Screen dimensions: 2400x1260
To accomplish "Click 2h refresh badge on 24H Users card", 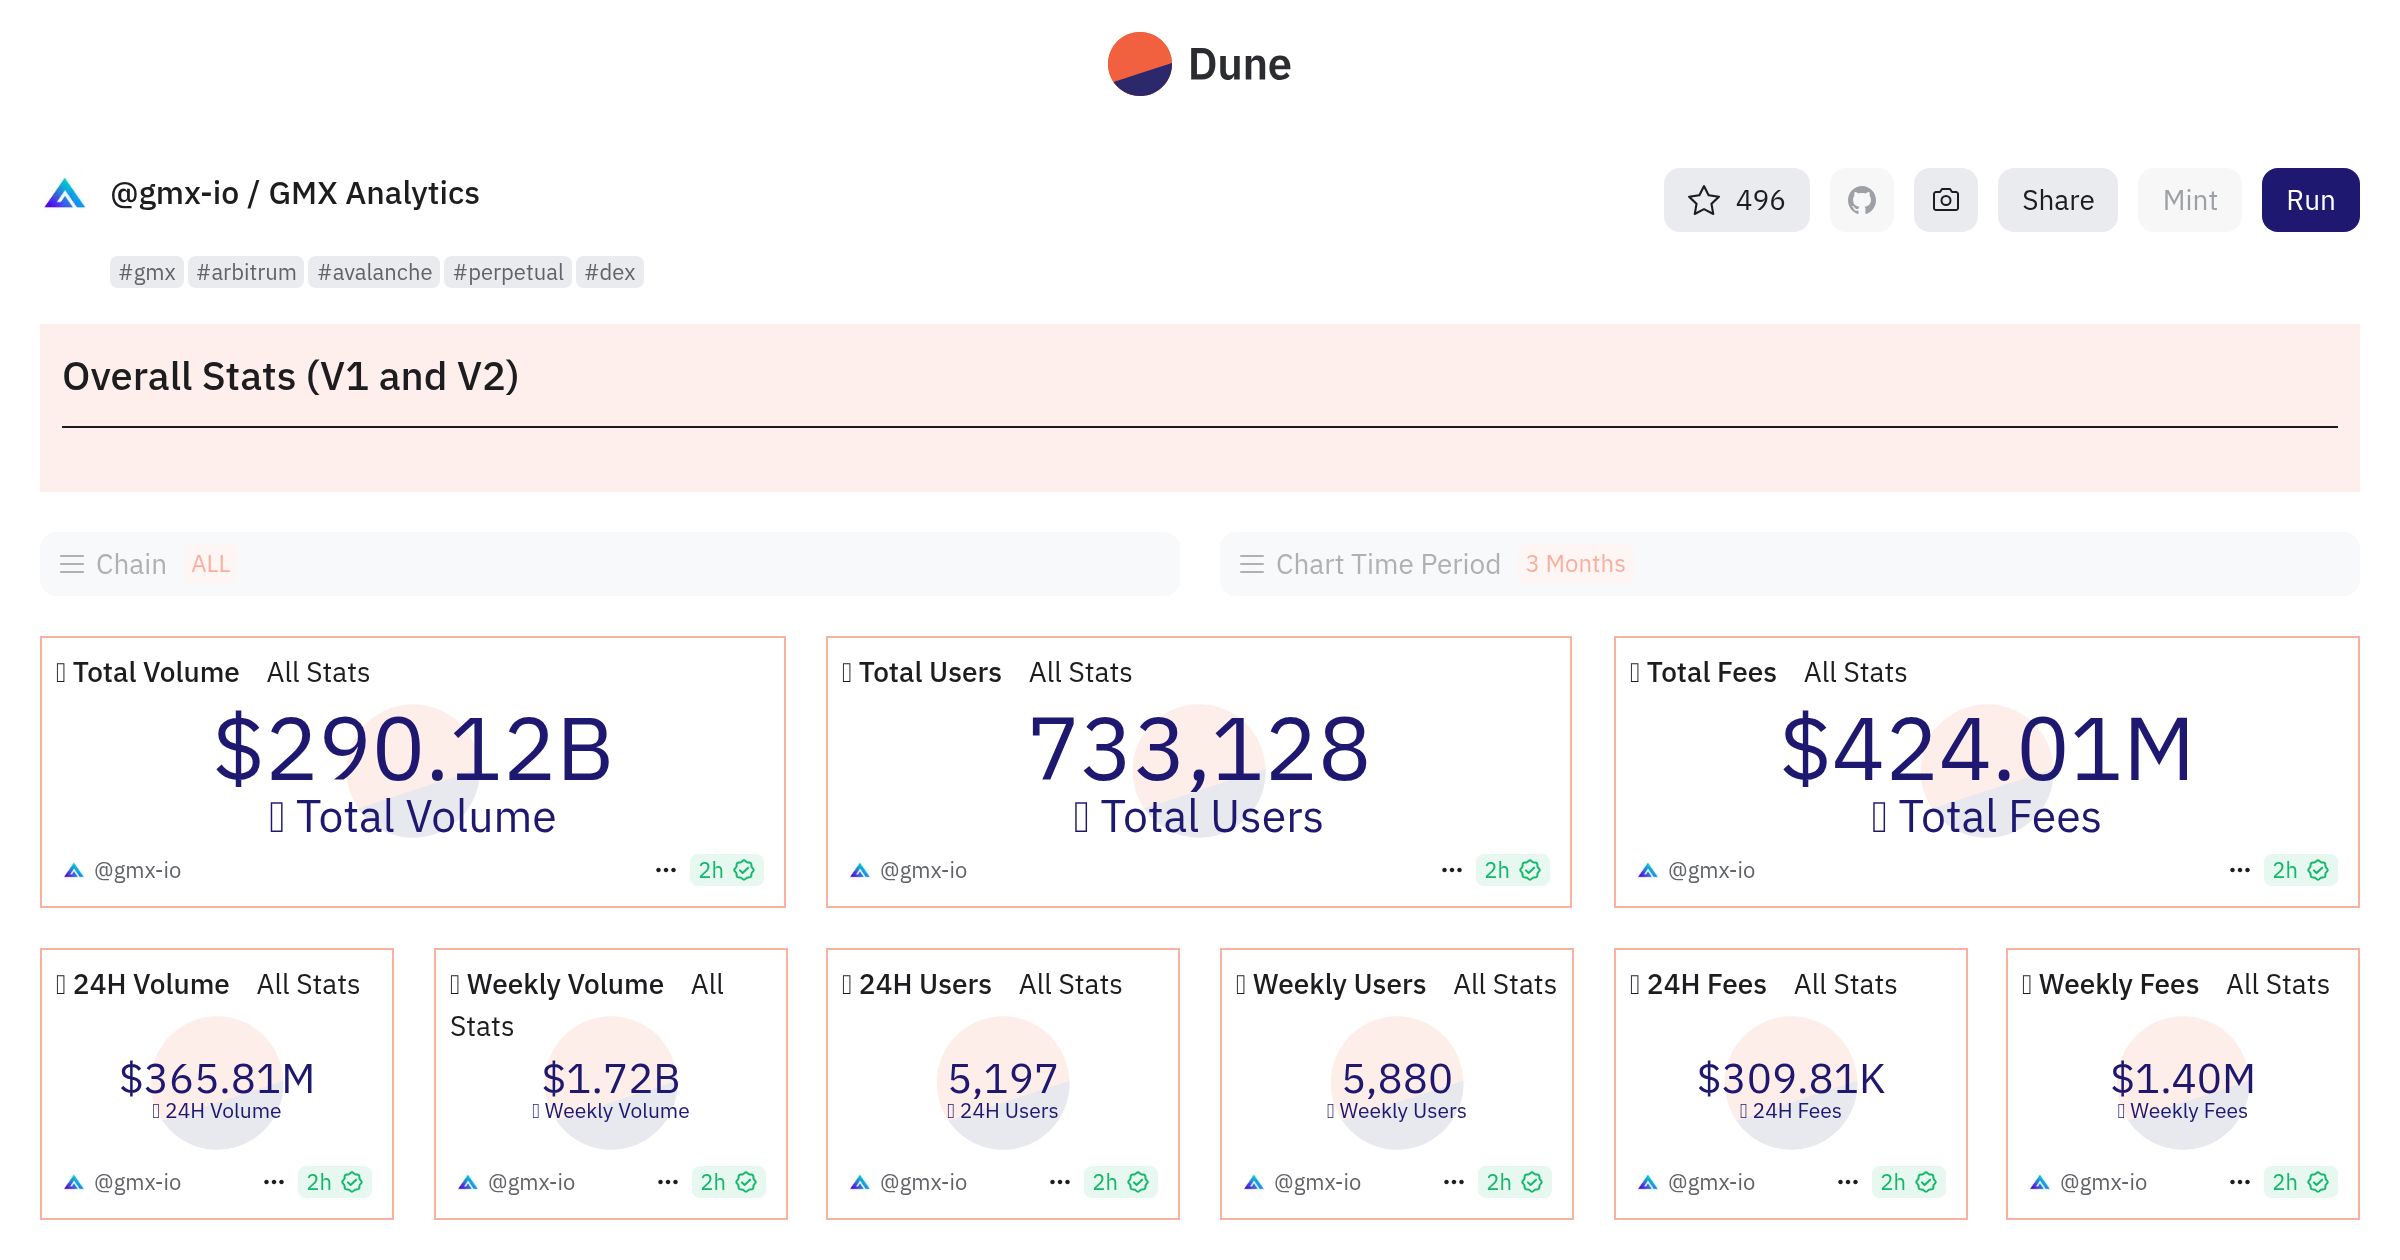I will pos(1121,1182).
